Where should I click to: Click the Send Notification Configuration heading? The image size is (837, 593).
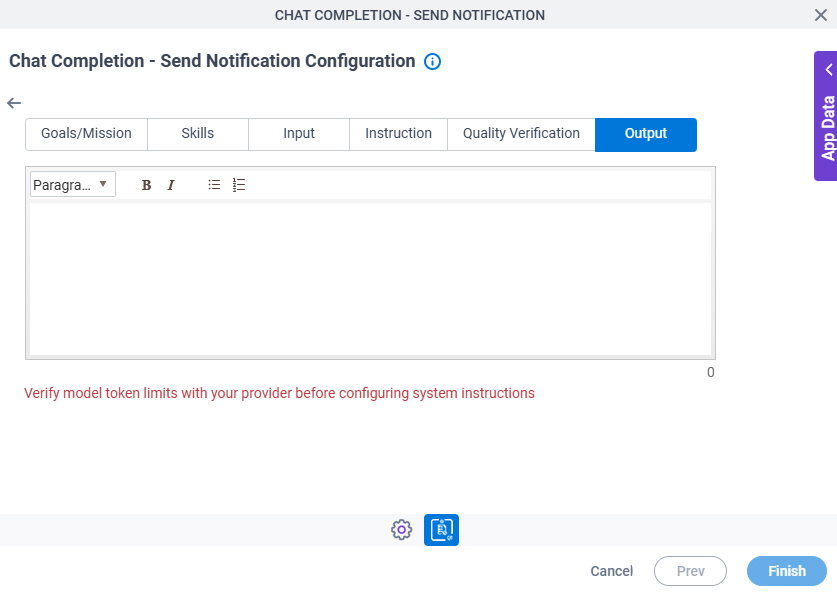(212, 61)
